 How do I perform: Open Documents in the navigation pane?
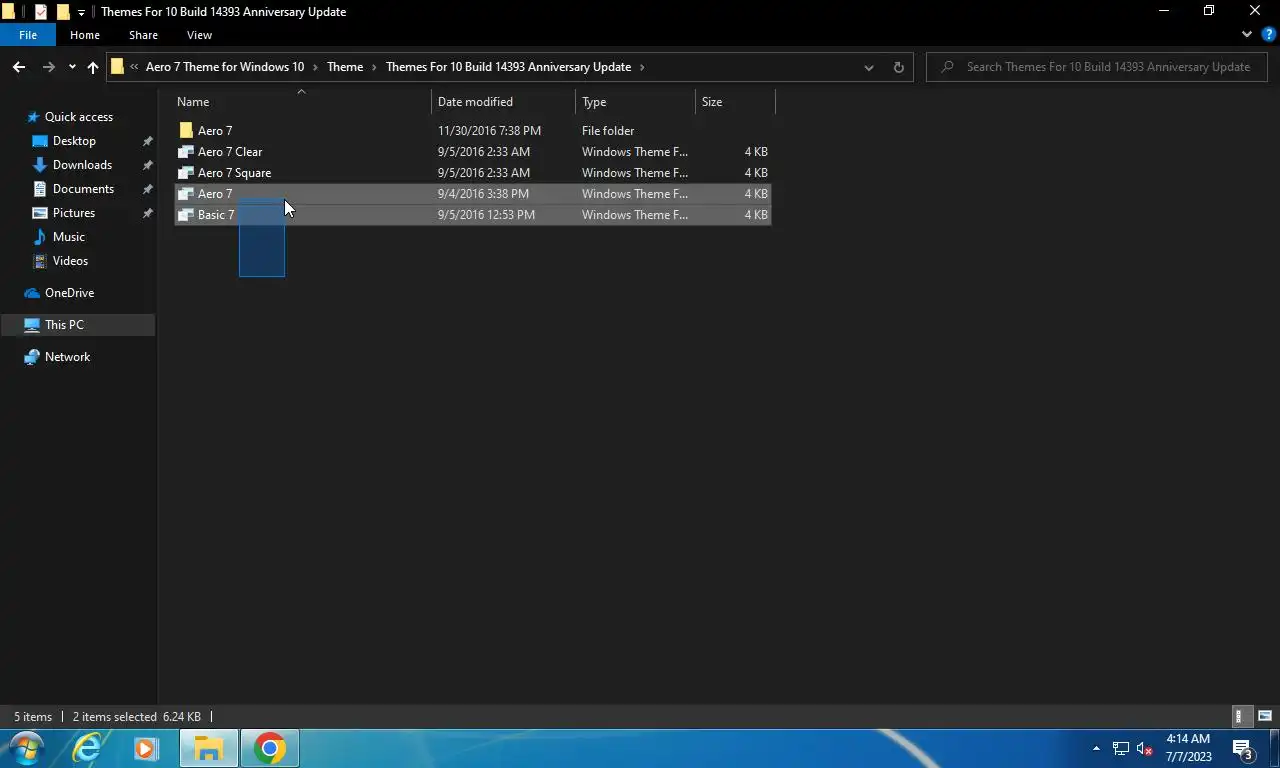click(x=83, y=189)
